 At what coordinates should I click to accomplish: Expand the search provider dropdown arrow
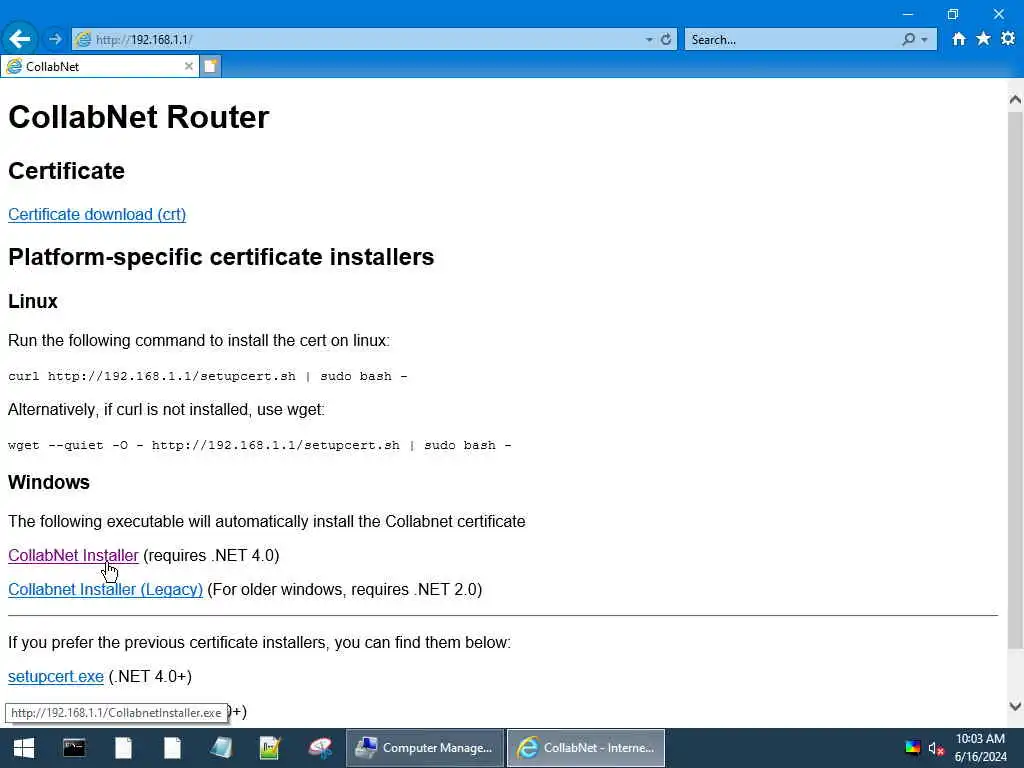point(924,40)
